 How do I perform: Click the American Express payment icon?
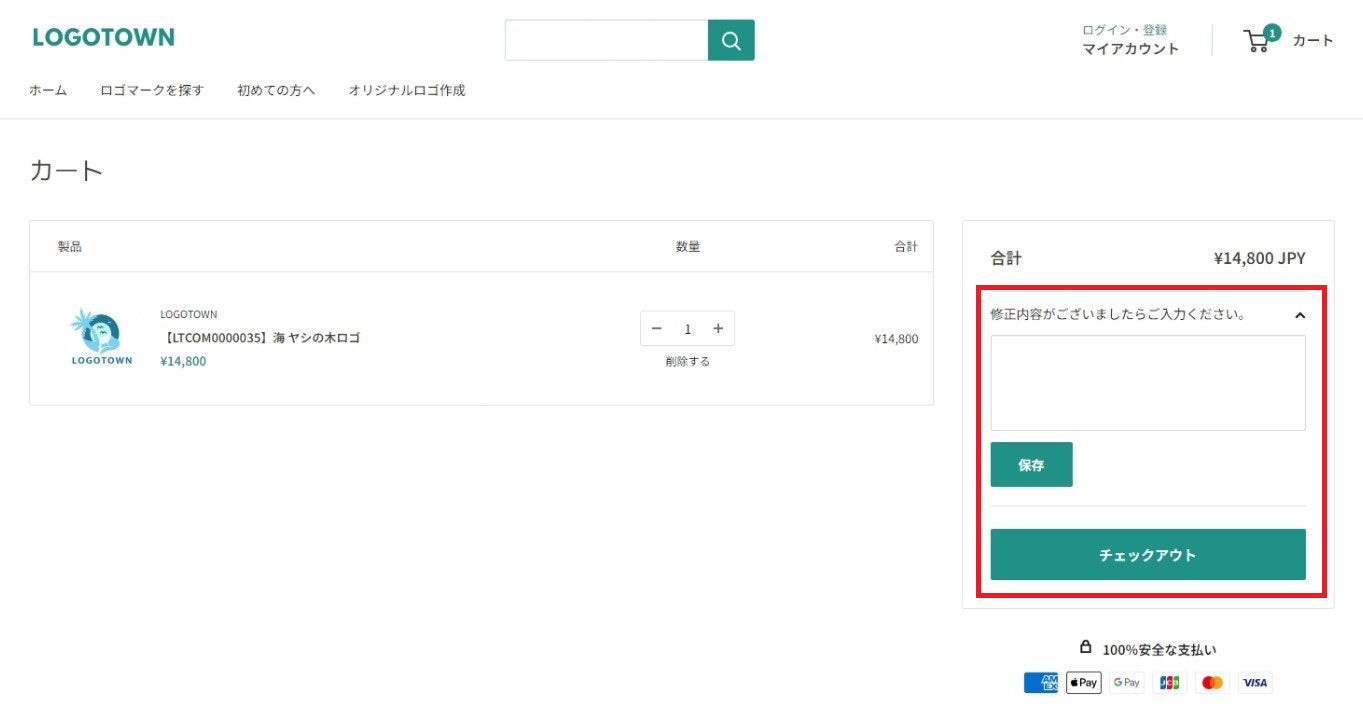click(x=1040, y=683)
